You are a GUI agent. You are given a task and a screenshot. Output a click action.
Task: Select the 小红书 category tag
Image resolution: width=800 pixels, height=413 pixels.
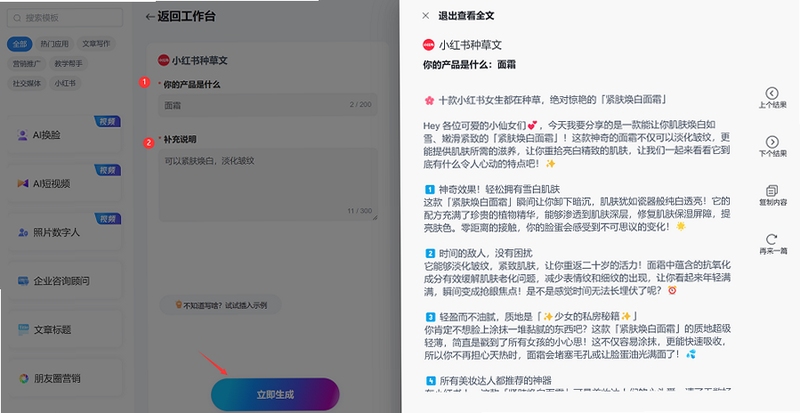pyautogui.click(x=65, y=83)
